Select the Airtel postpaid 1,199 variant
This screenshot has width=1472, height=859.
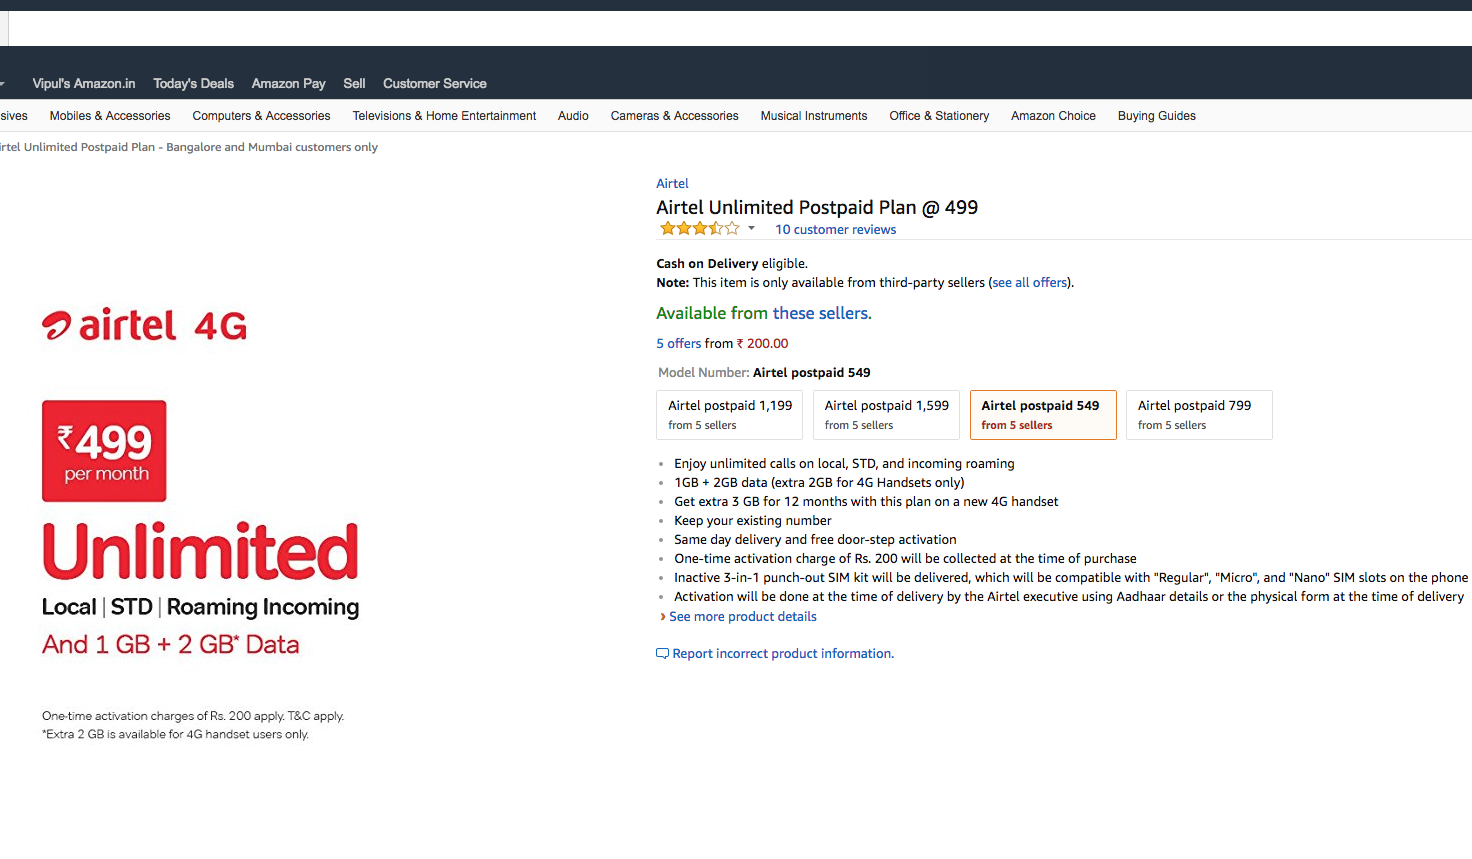729,415
